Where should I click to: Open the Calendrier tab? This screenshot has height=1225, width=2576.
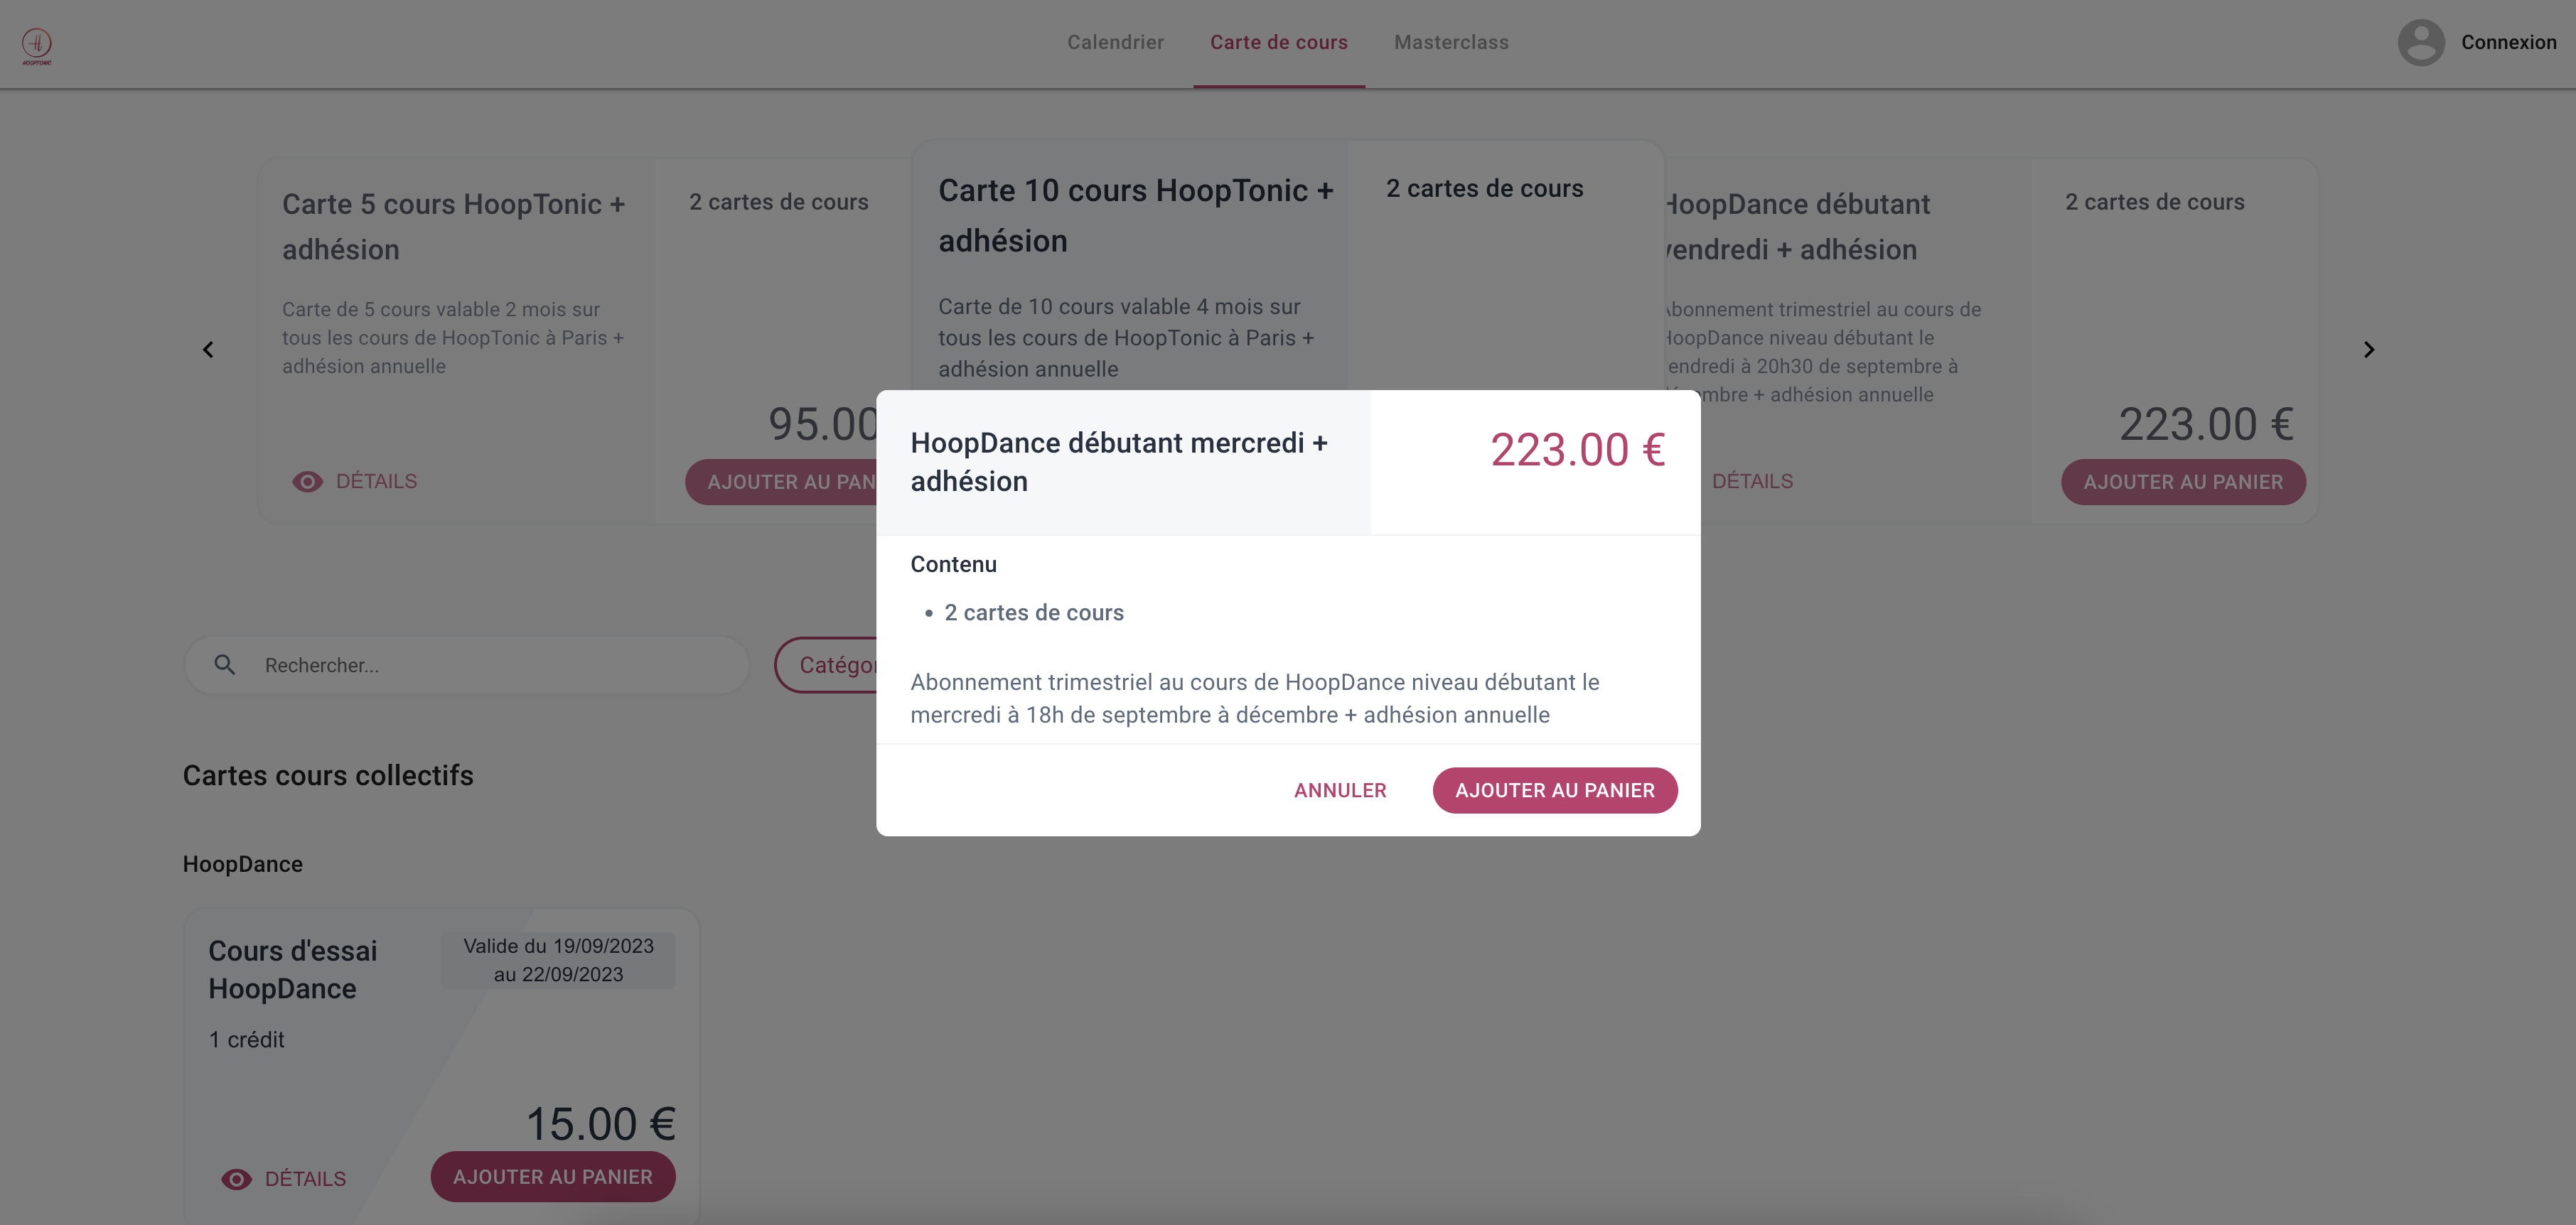point(1115,43)
